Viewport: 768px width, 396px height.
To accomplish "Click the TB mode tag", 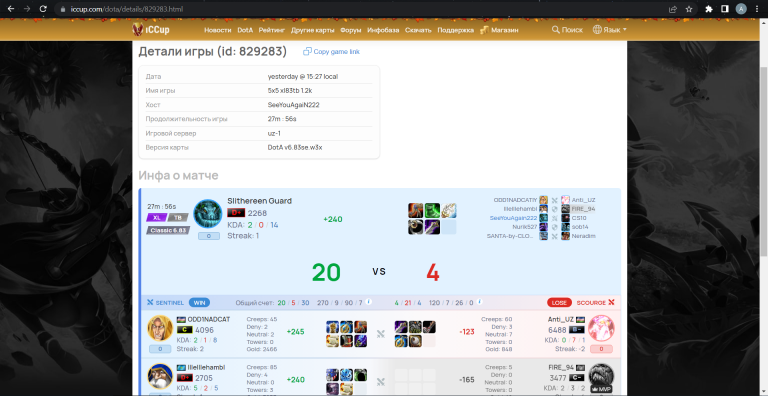I will click(x=179, y=217).
